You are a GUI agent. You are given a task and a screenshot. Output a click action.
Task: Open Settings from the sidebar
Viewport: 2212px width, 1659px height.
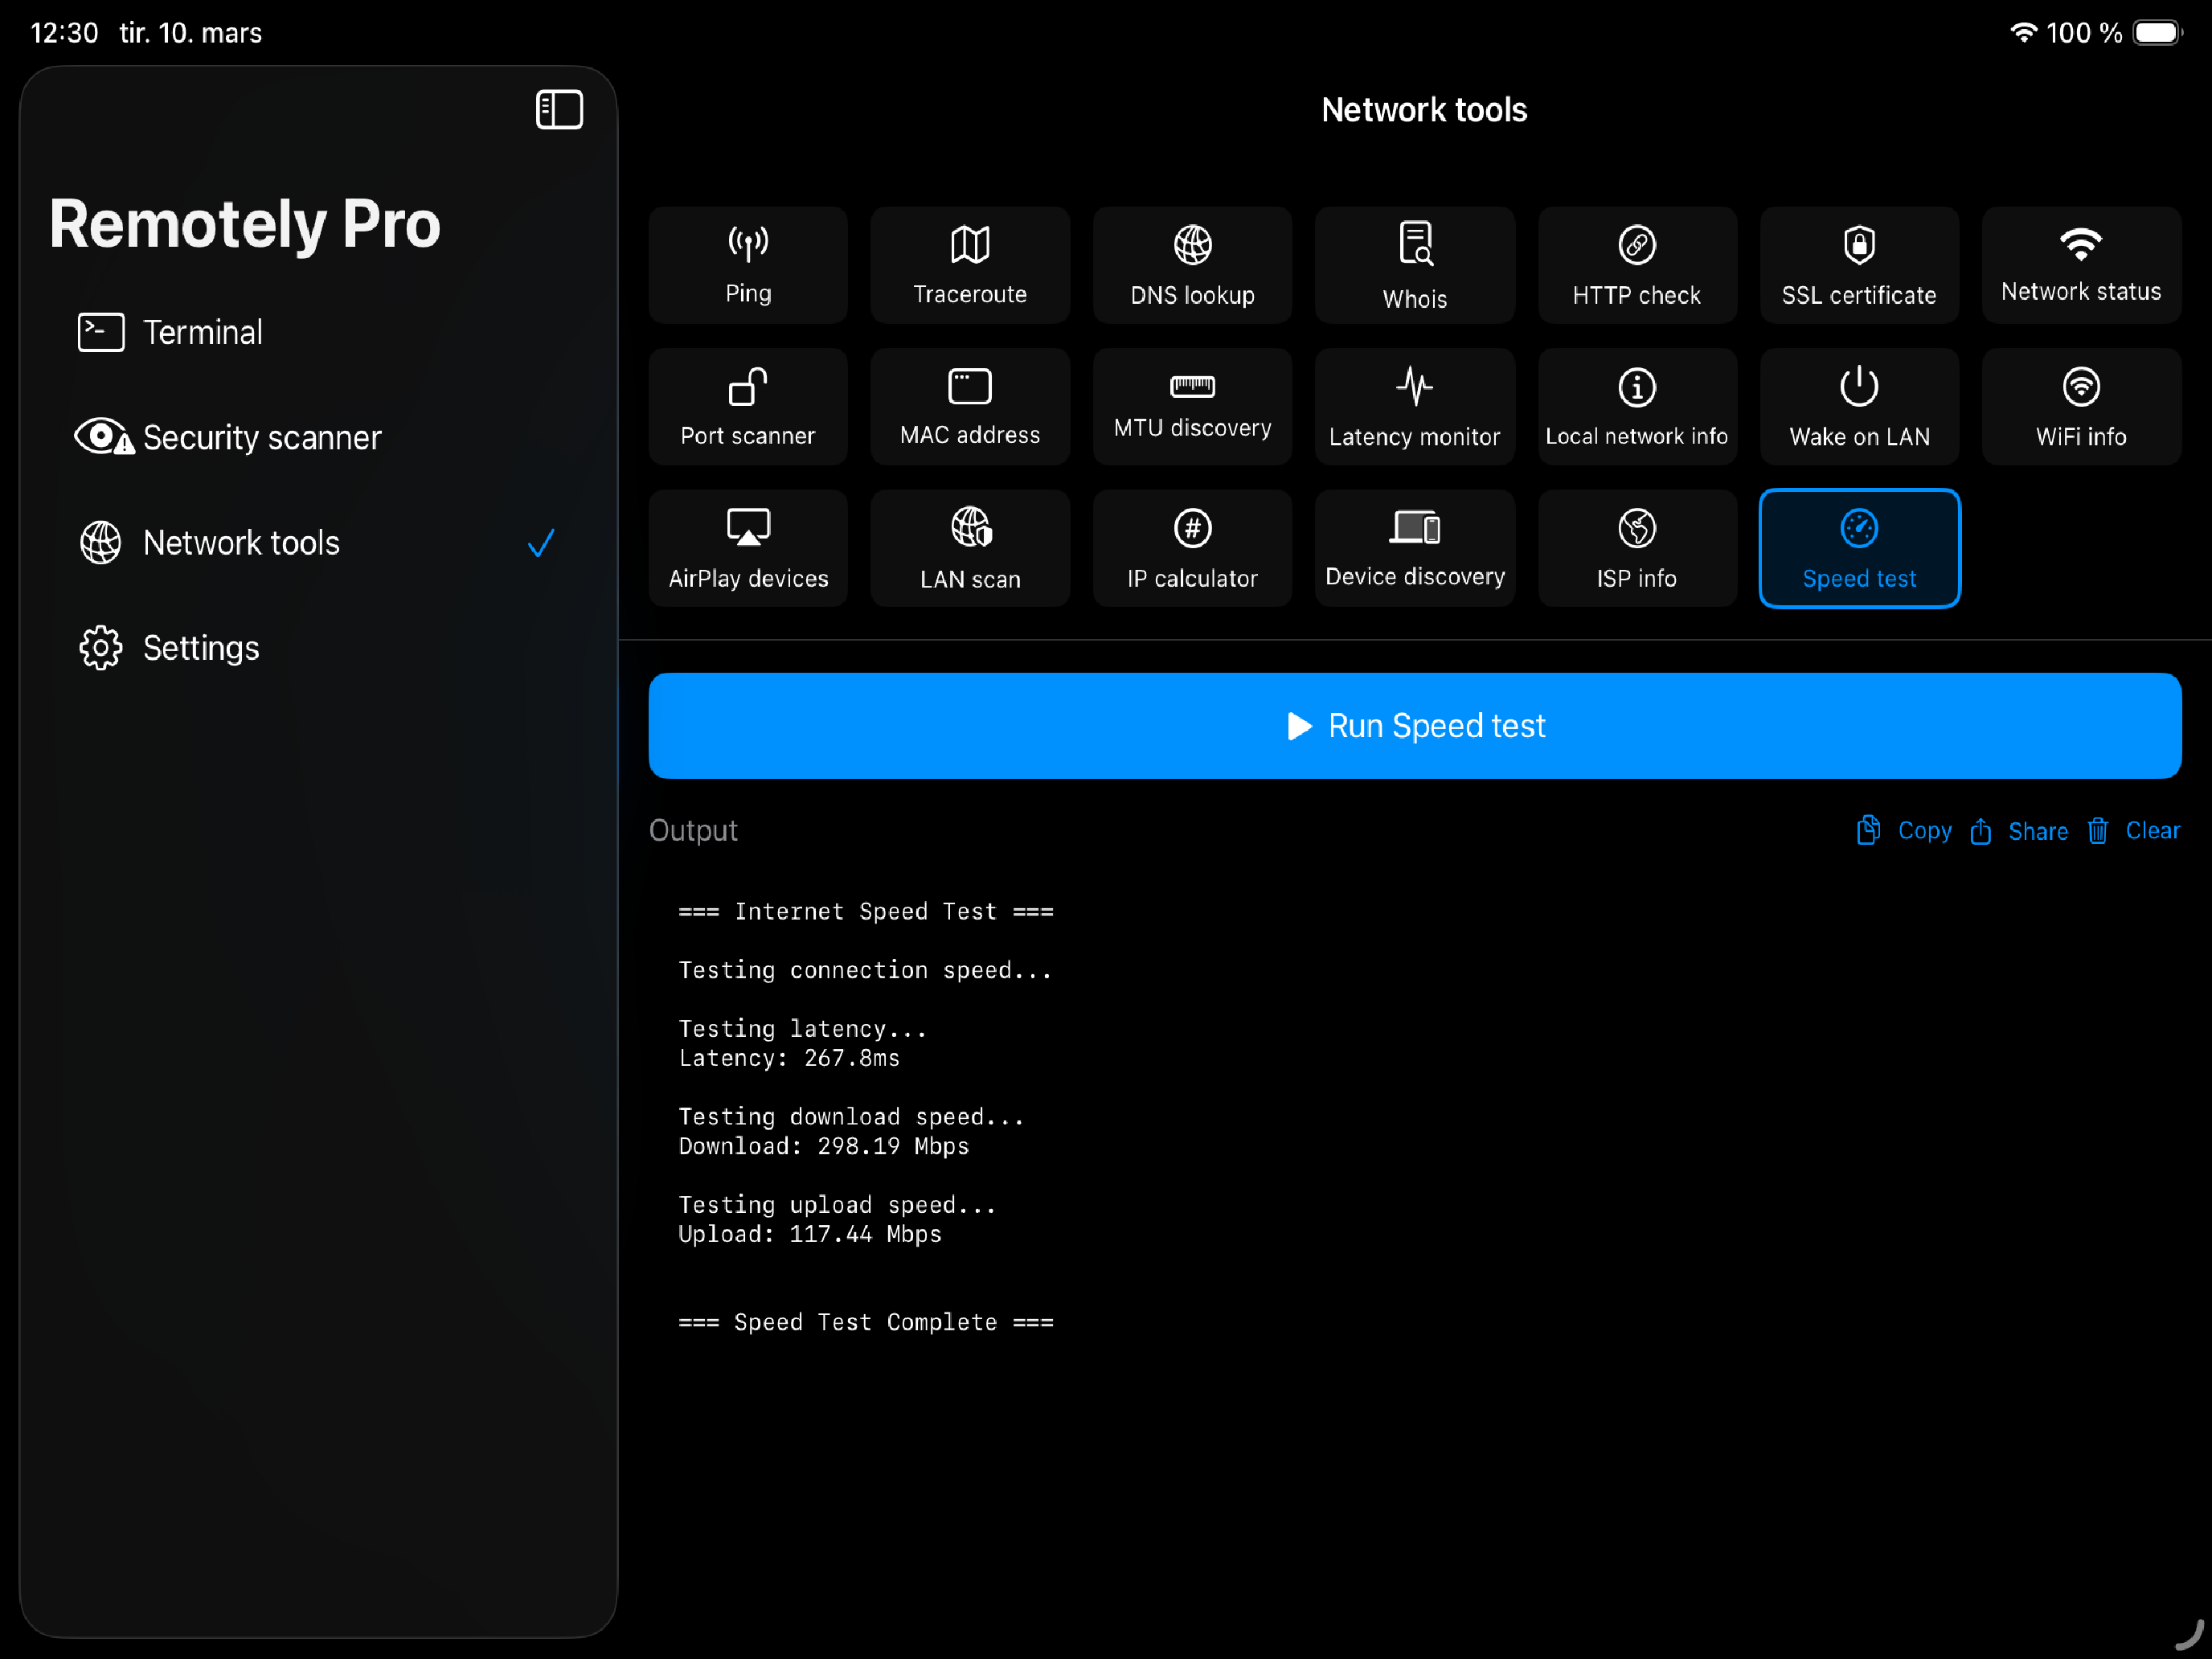(x=318, y=648)
